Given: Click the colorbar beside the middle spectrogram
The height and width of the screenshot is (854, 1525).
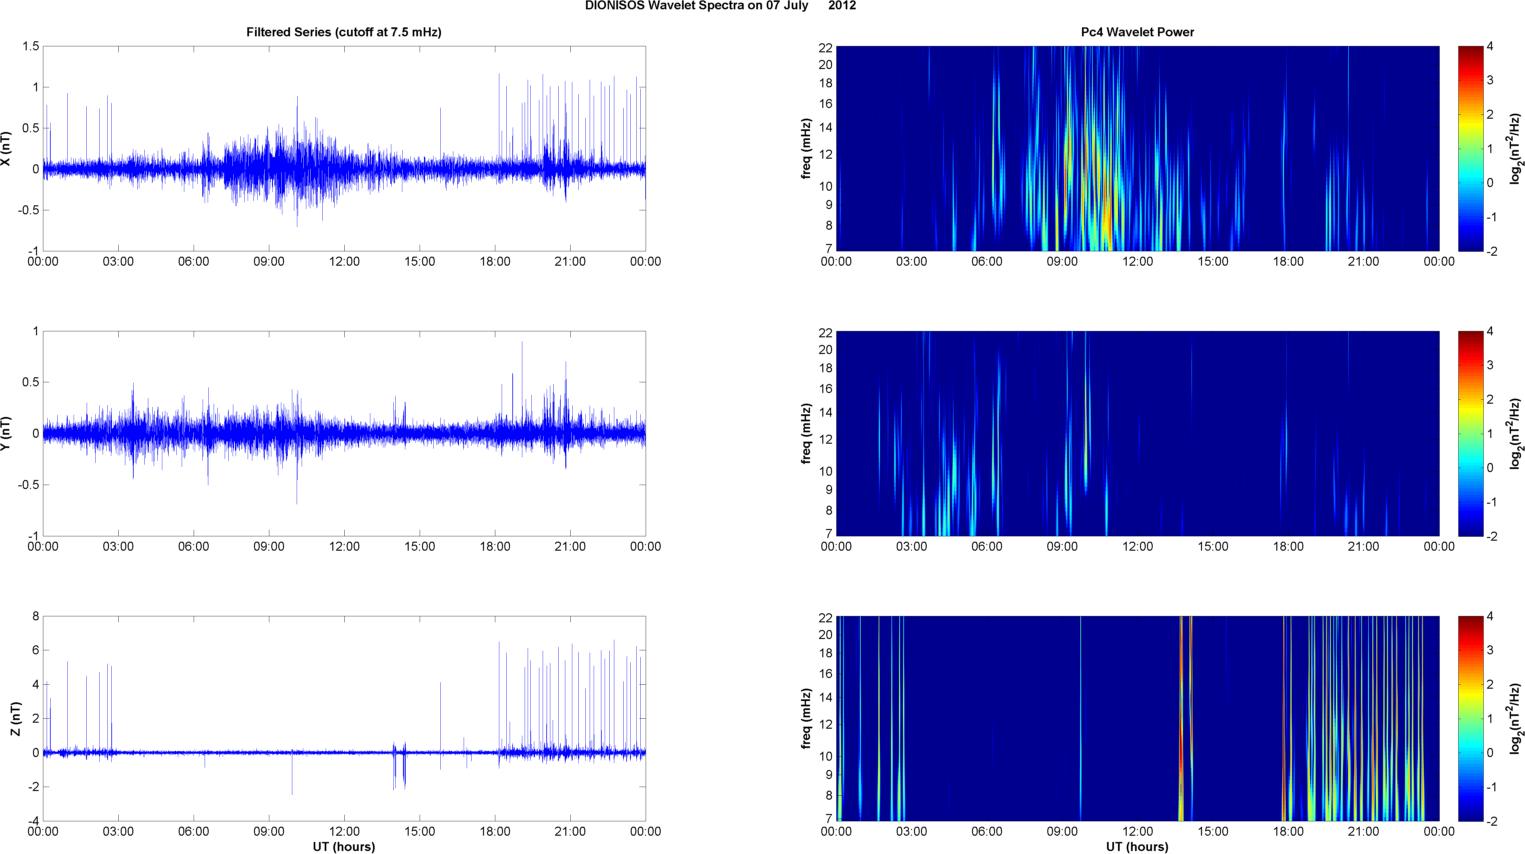Looking at the screenshot, I should 1470,434.
